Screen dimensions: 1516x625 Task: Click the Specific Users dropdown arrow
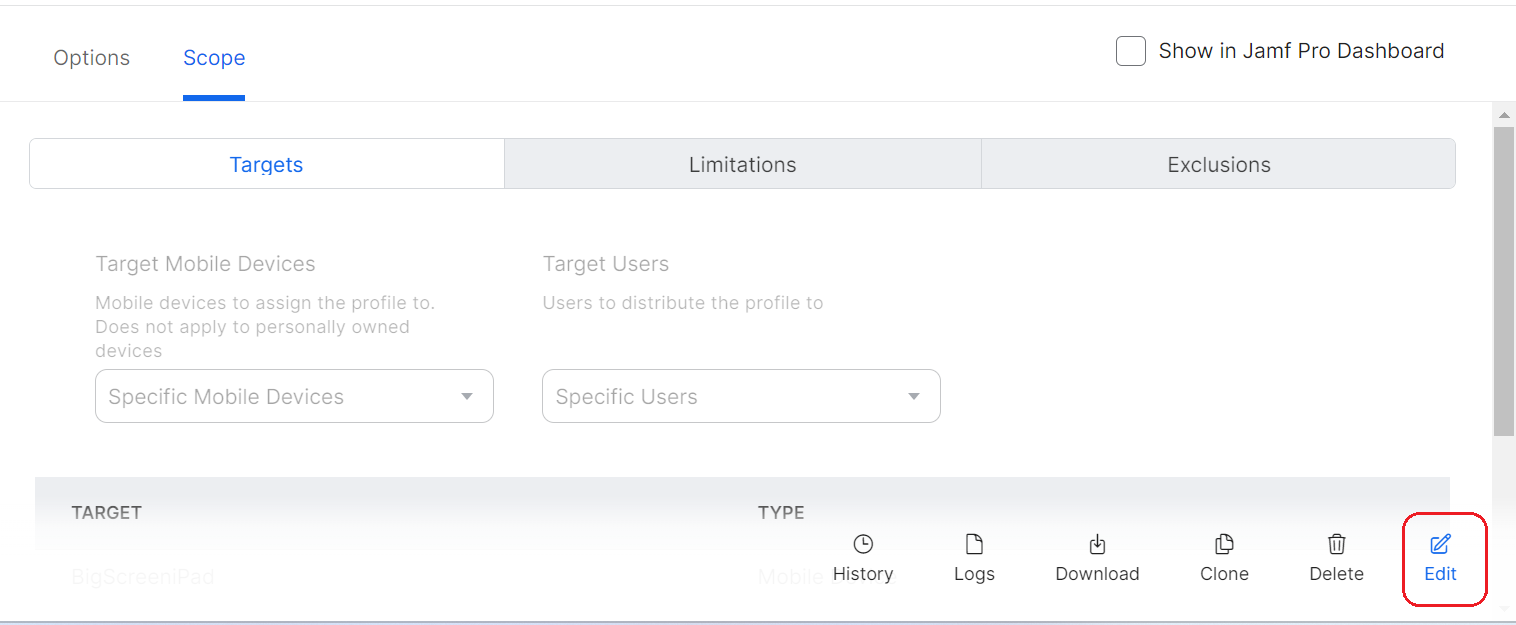click(x=913, y=397)
